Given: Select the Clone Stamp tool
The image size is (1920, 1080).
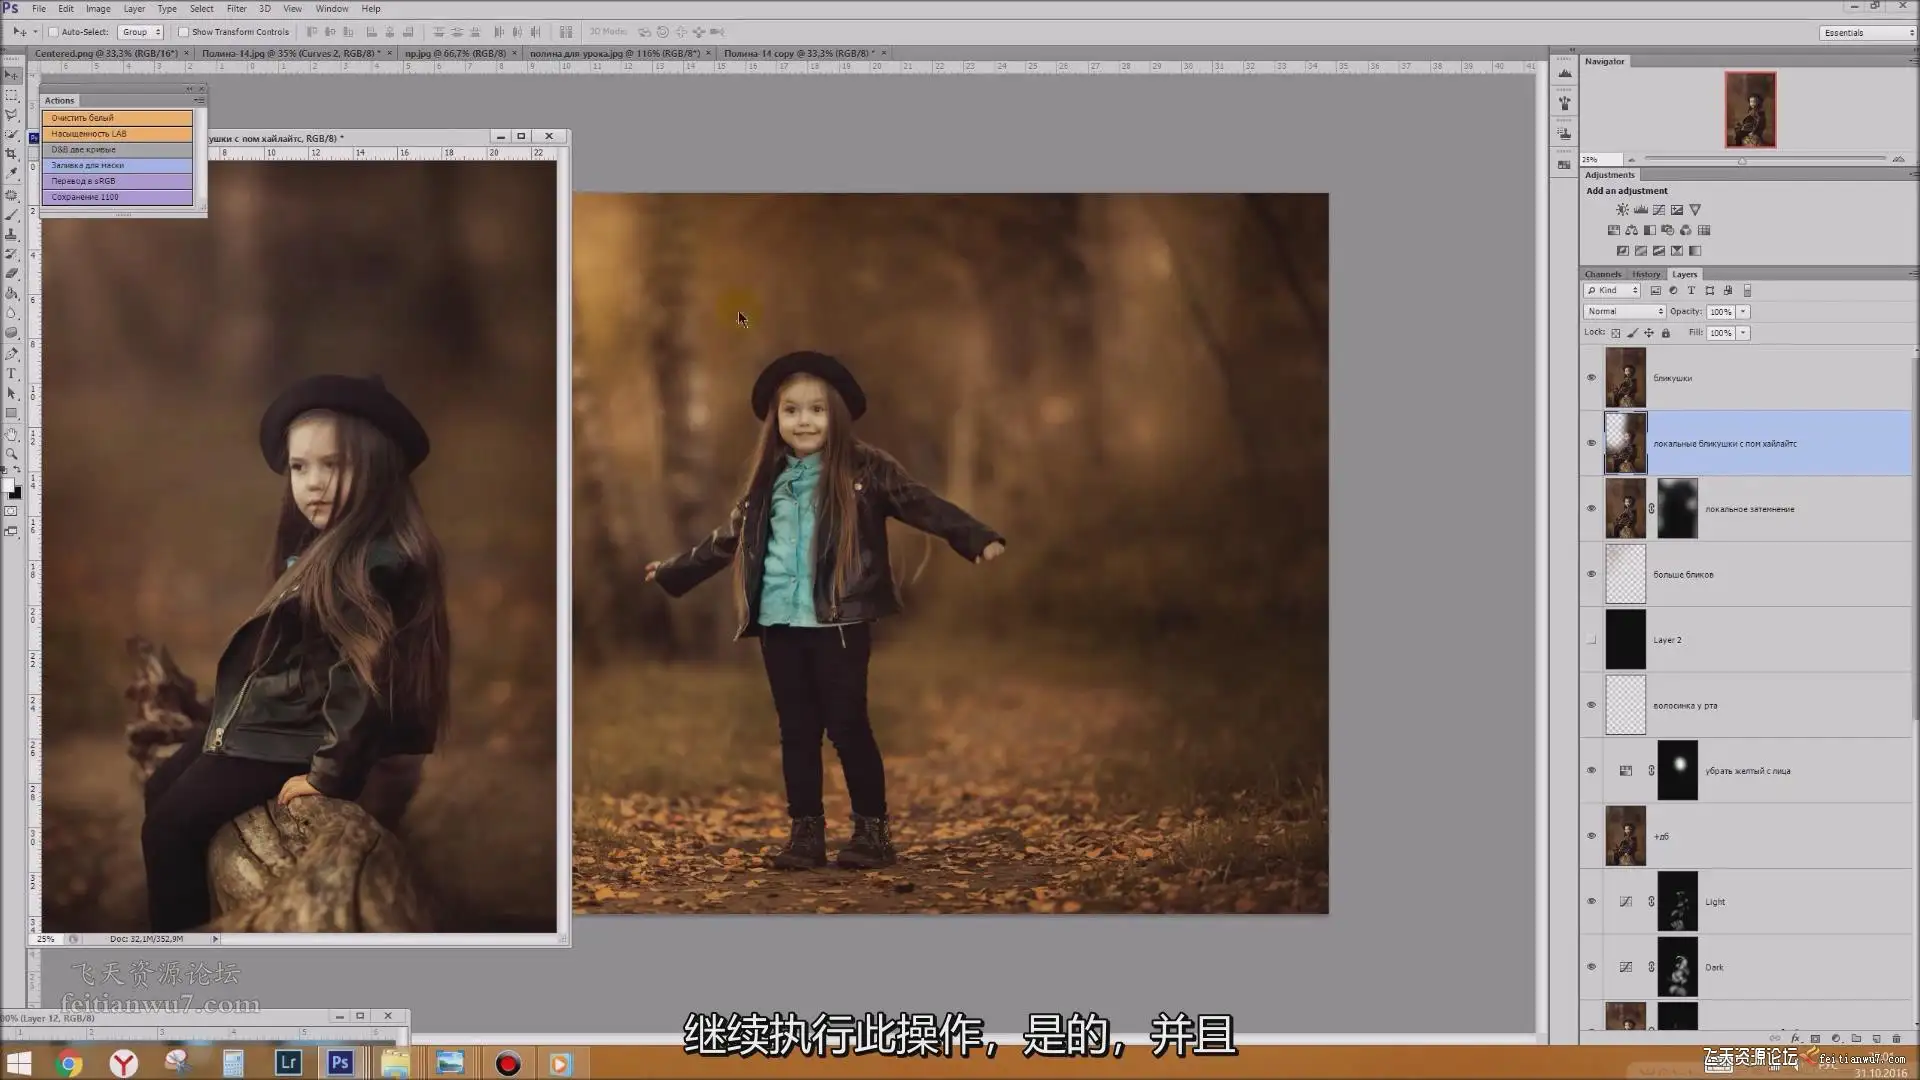Looking at the screenshot, I should [12, 234].
